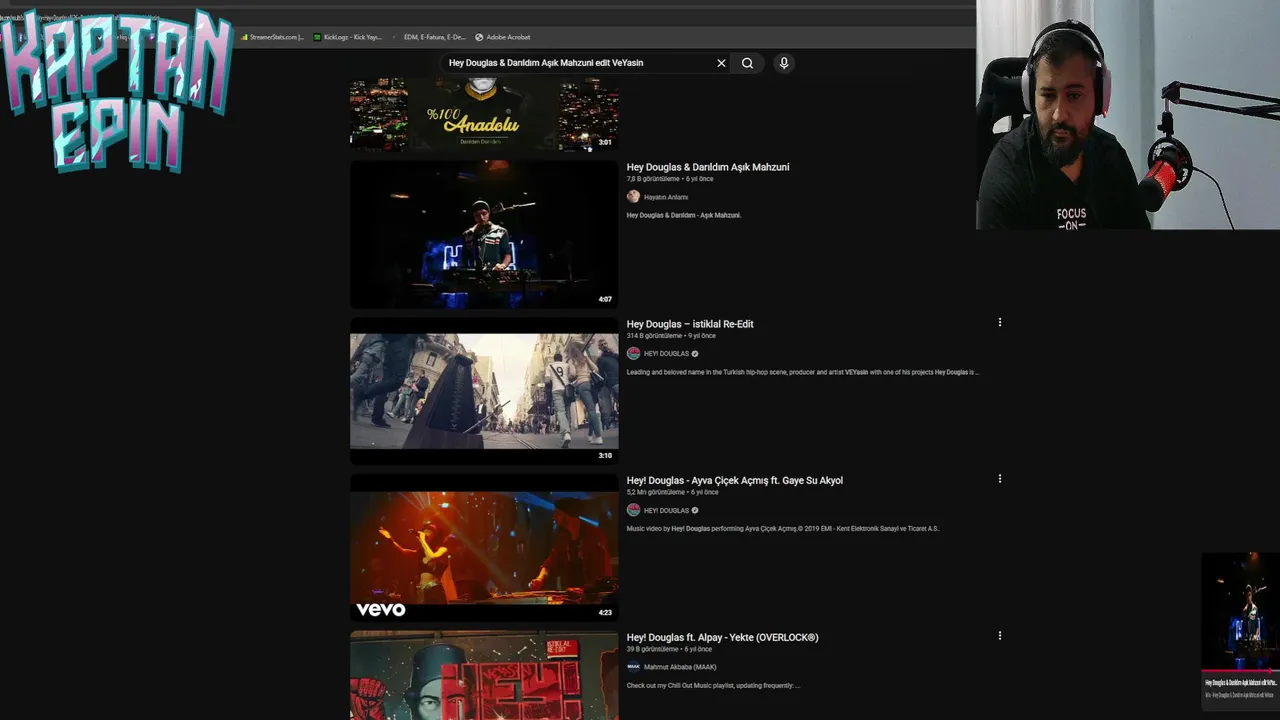Click the 4:23 duration badge
1280x720 pixels.
(605, 612)
